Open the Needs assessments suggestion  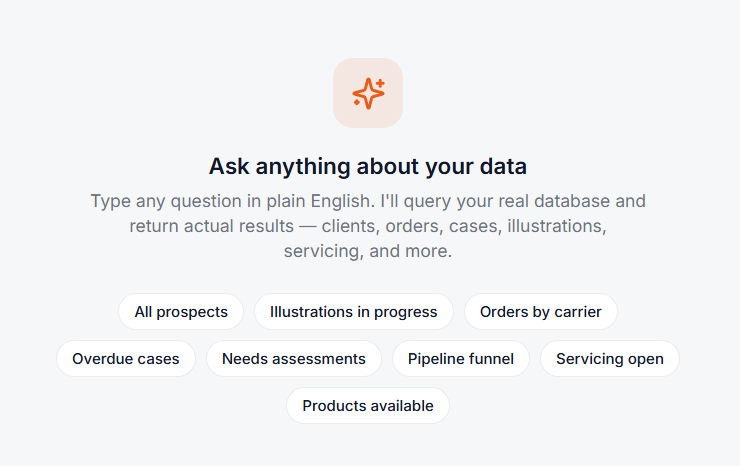coord(294,359)
